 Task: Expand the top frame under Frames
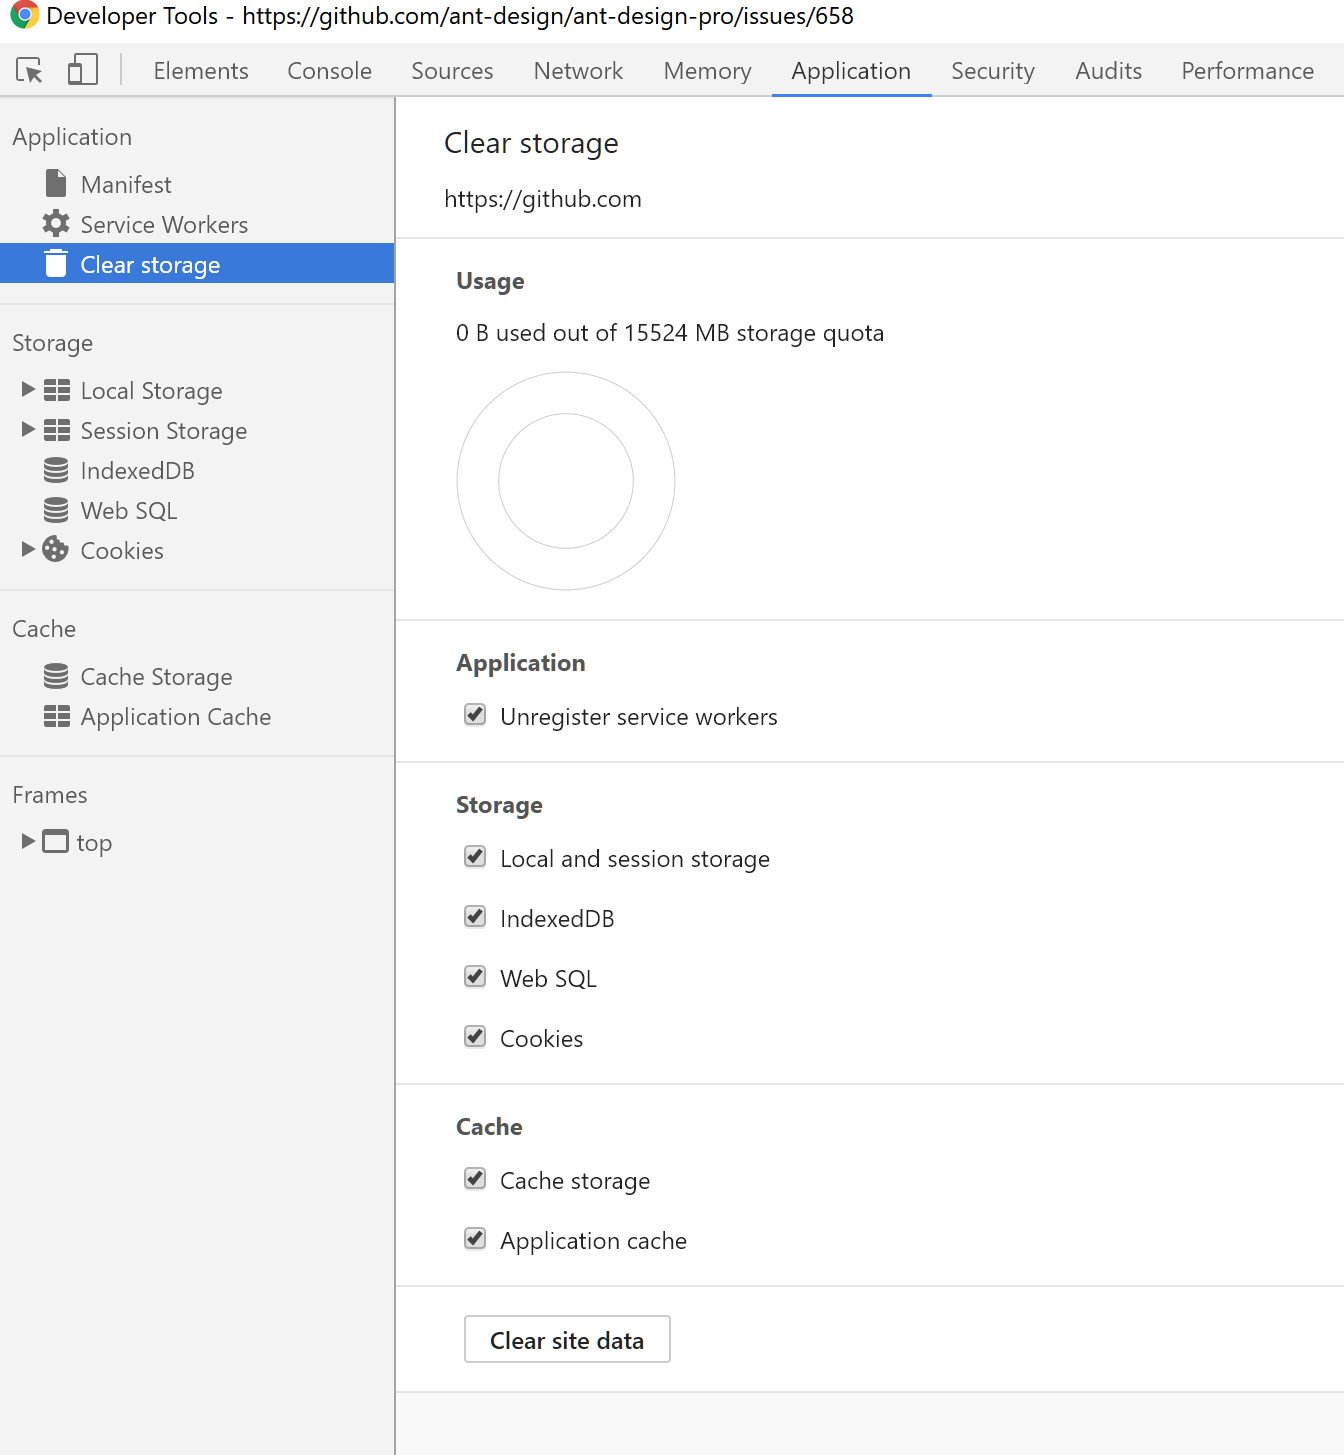[x=27, y=841]
